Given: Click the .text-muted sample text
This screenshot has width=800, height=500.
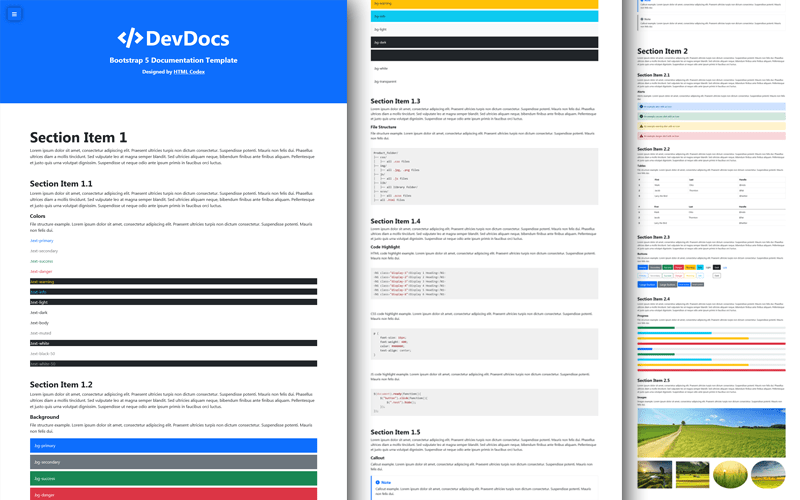Looking at the screenshot, I should coord(40,333).
